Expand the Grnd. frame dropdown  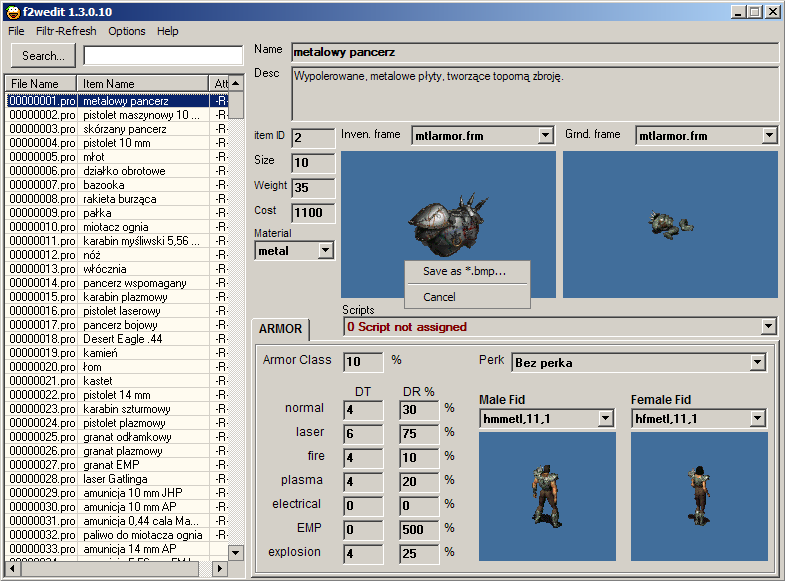769,136
